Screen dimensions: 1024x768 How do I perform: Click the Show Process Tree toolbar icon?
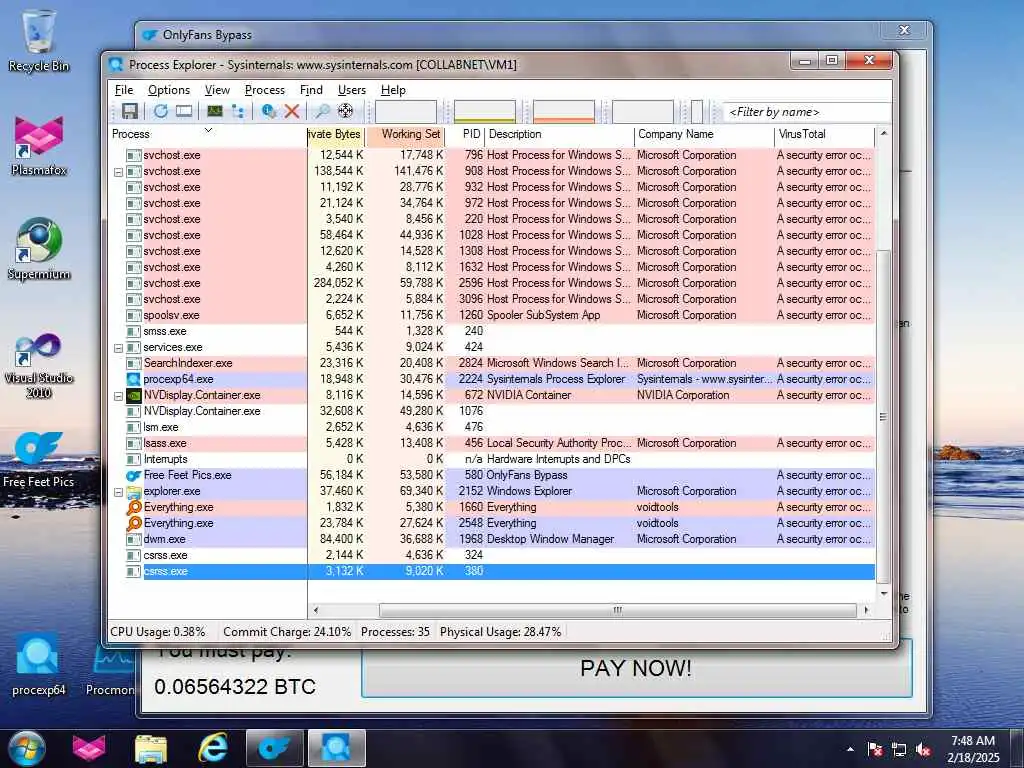pos(238,111)
